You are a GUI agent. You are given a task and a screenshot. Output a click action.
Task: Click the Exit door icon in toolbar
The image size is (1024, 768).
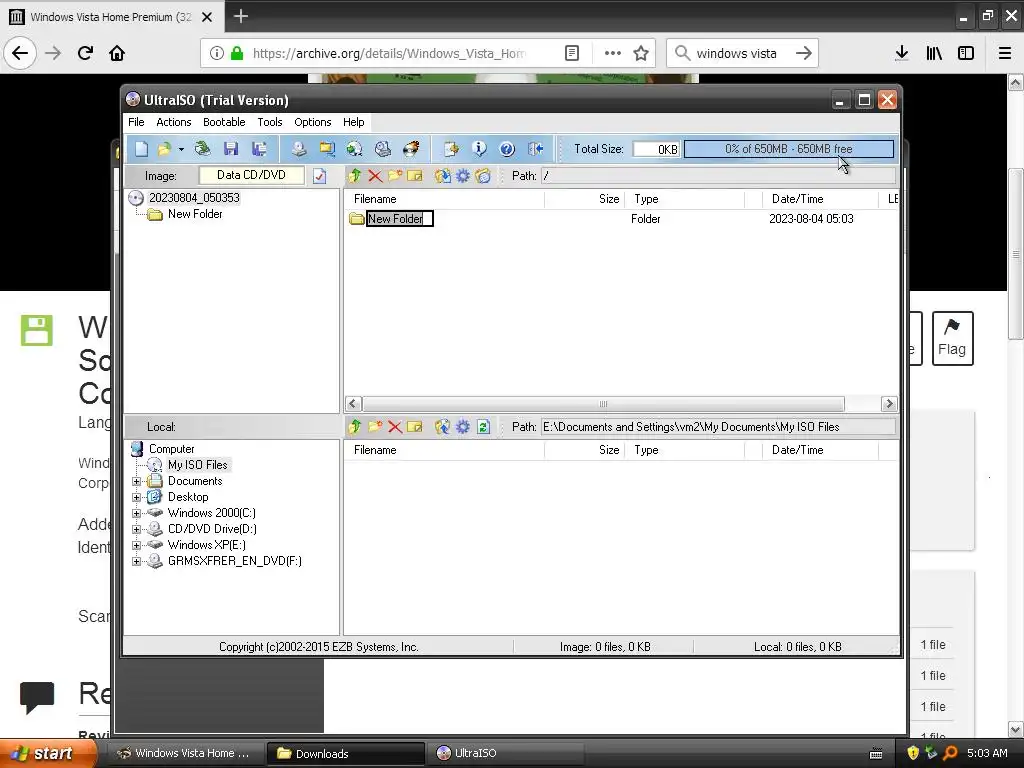pyautogui.click(x=536, y=149)
